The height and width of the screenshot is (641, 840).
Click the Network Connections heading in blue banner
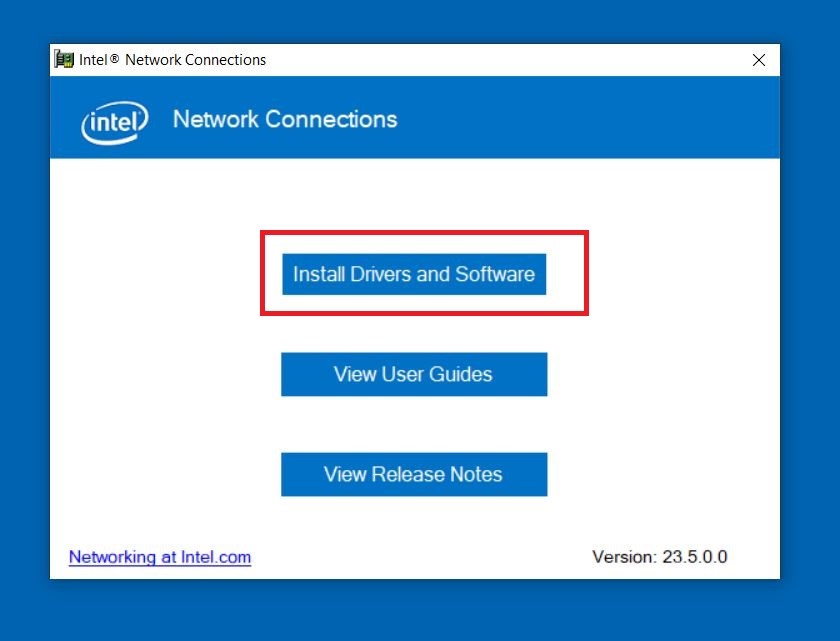click(x=285, y=120)
